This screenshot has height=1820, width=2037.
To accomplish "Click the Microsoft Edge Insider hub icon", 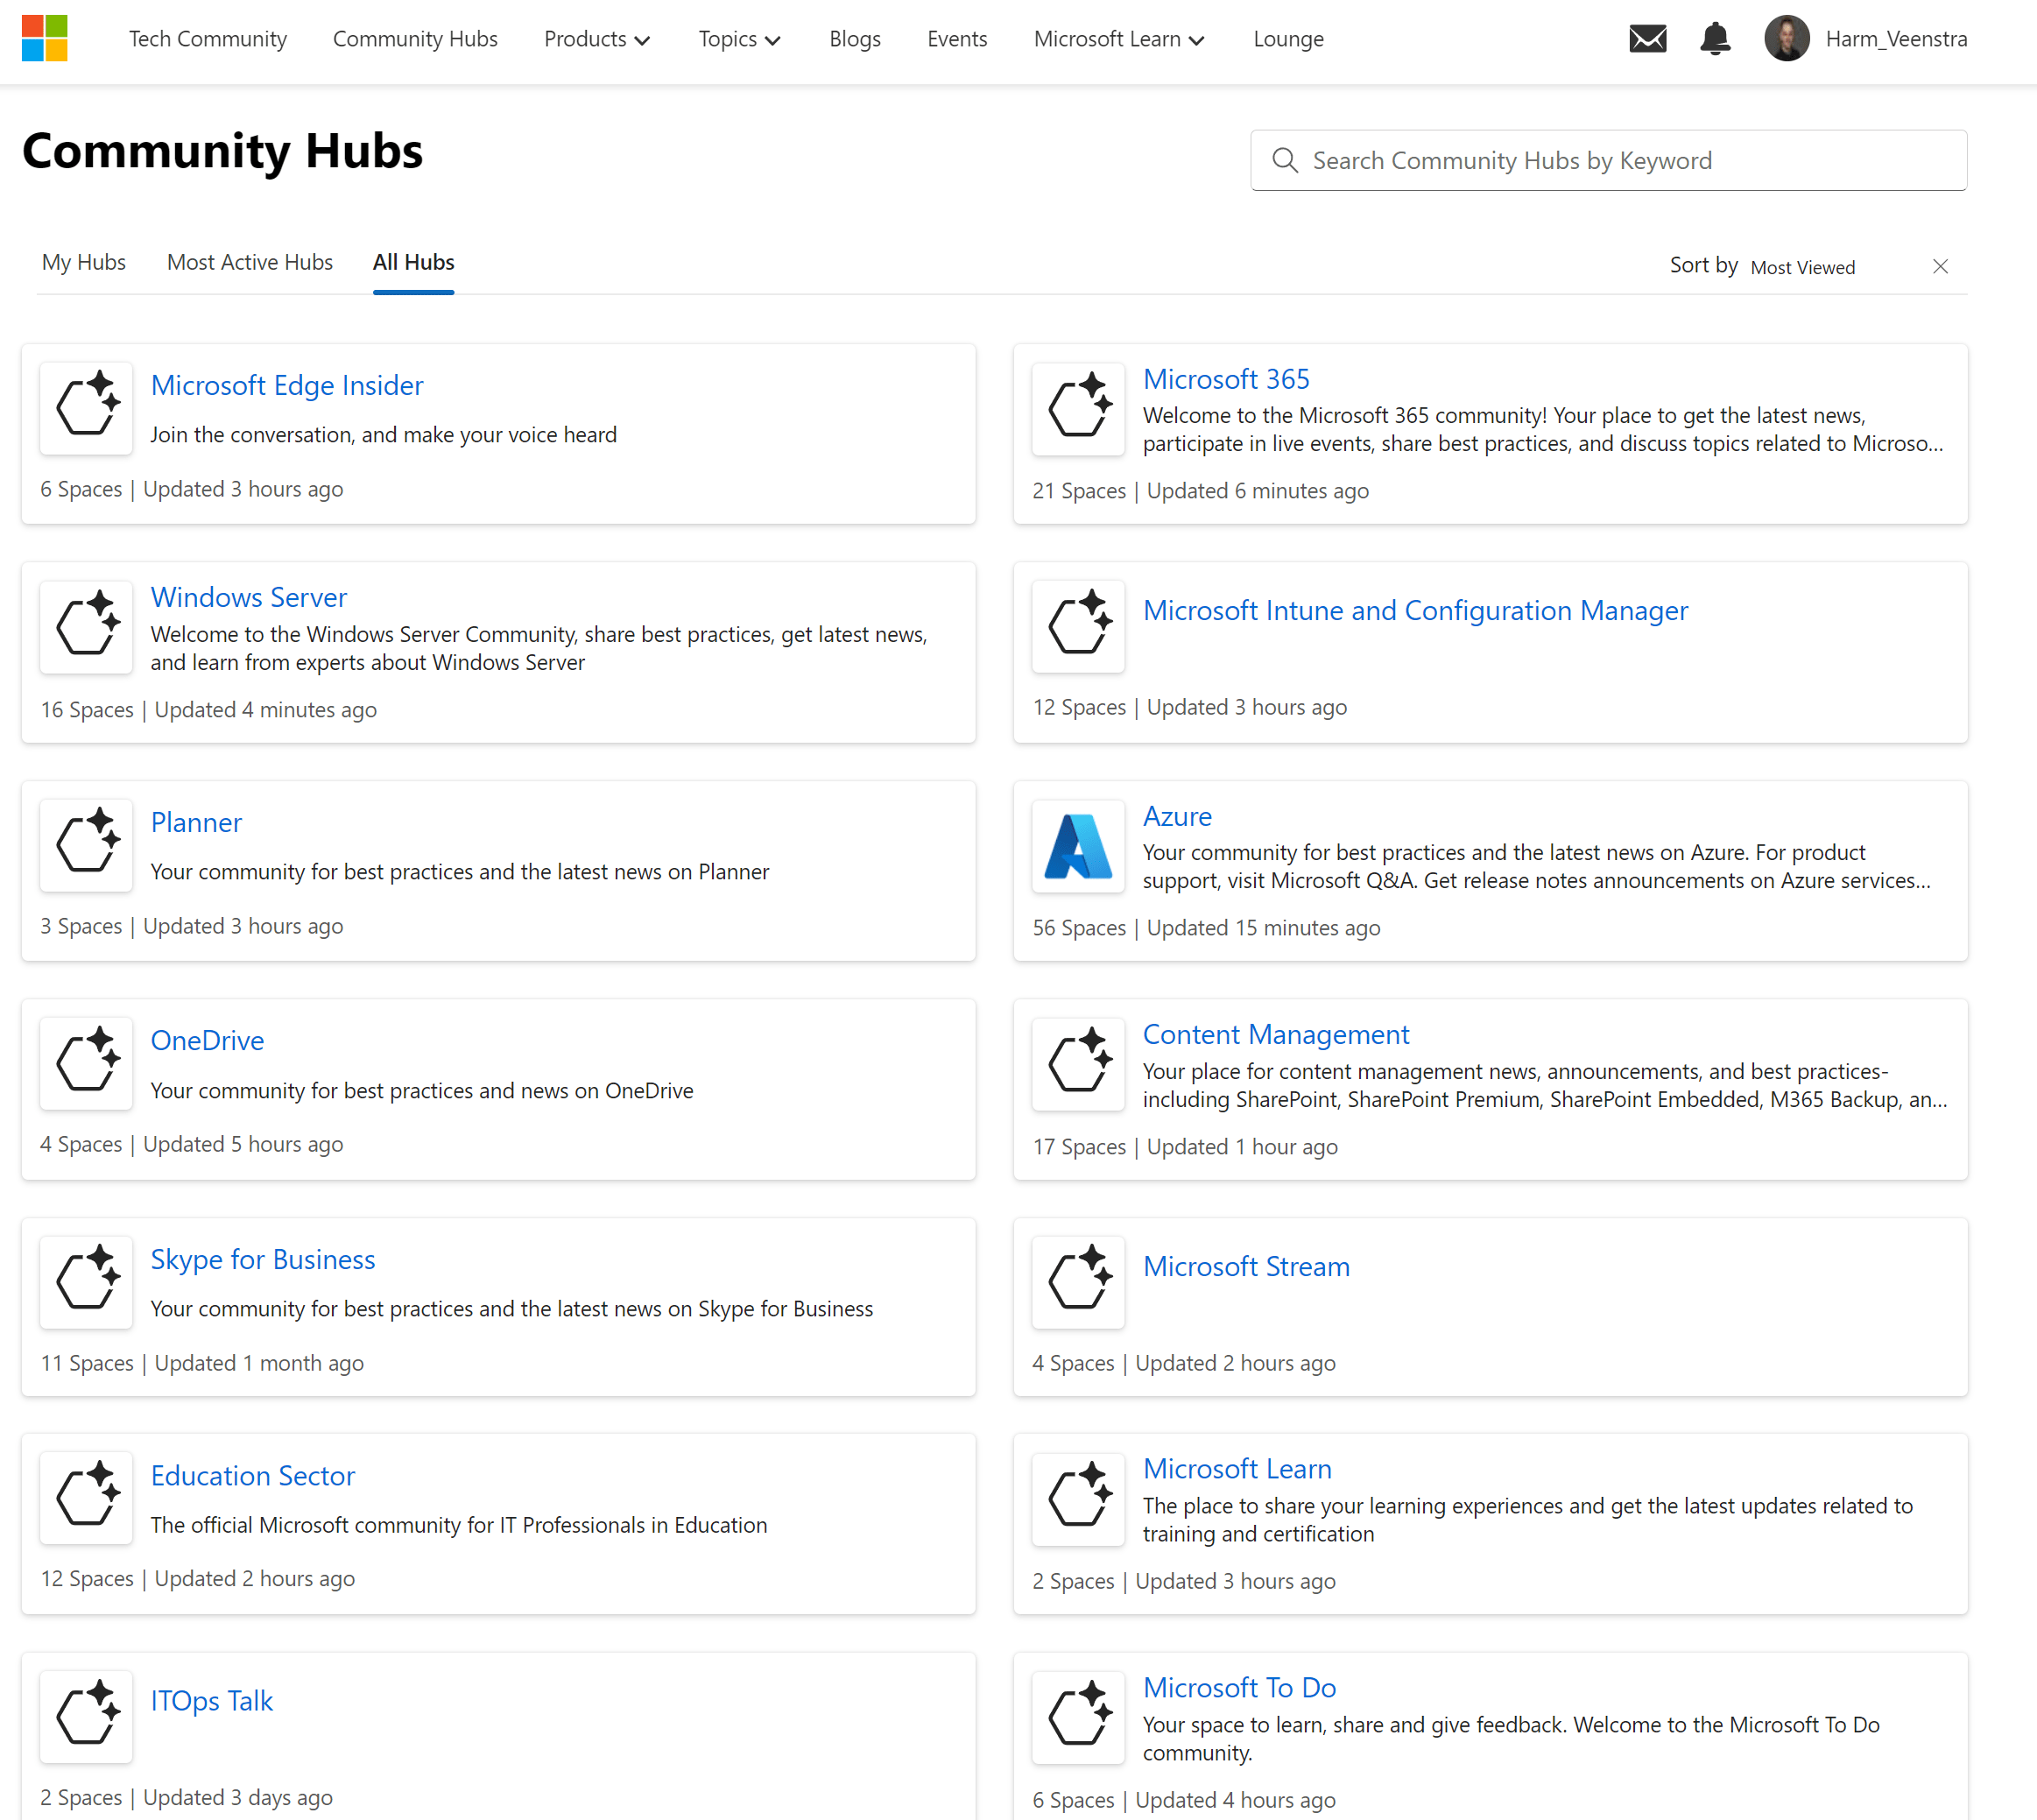I will tap(87, 408).
